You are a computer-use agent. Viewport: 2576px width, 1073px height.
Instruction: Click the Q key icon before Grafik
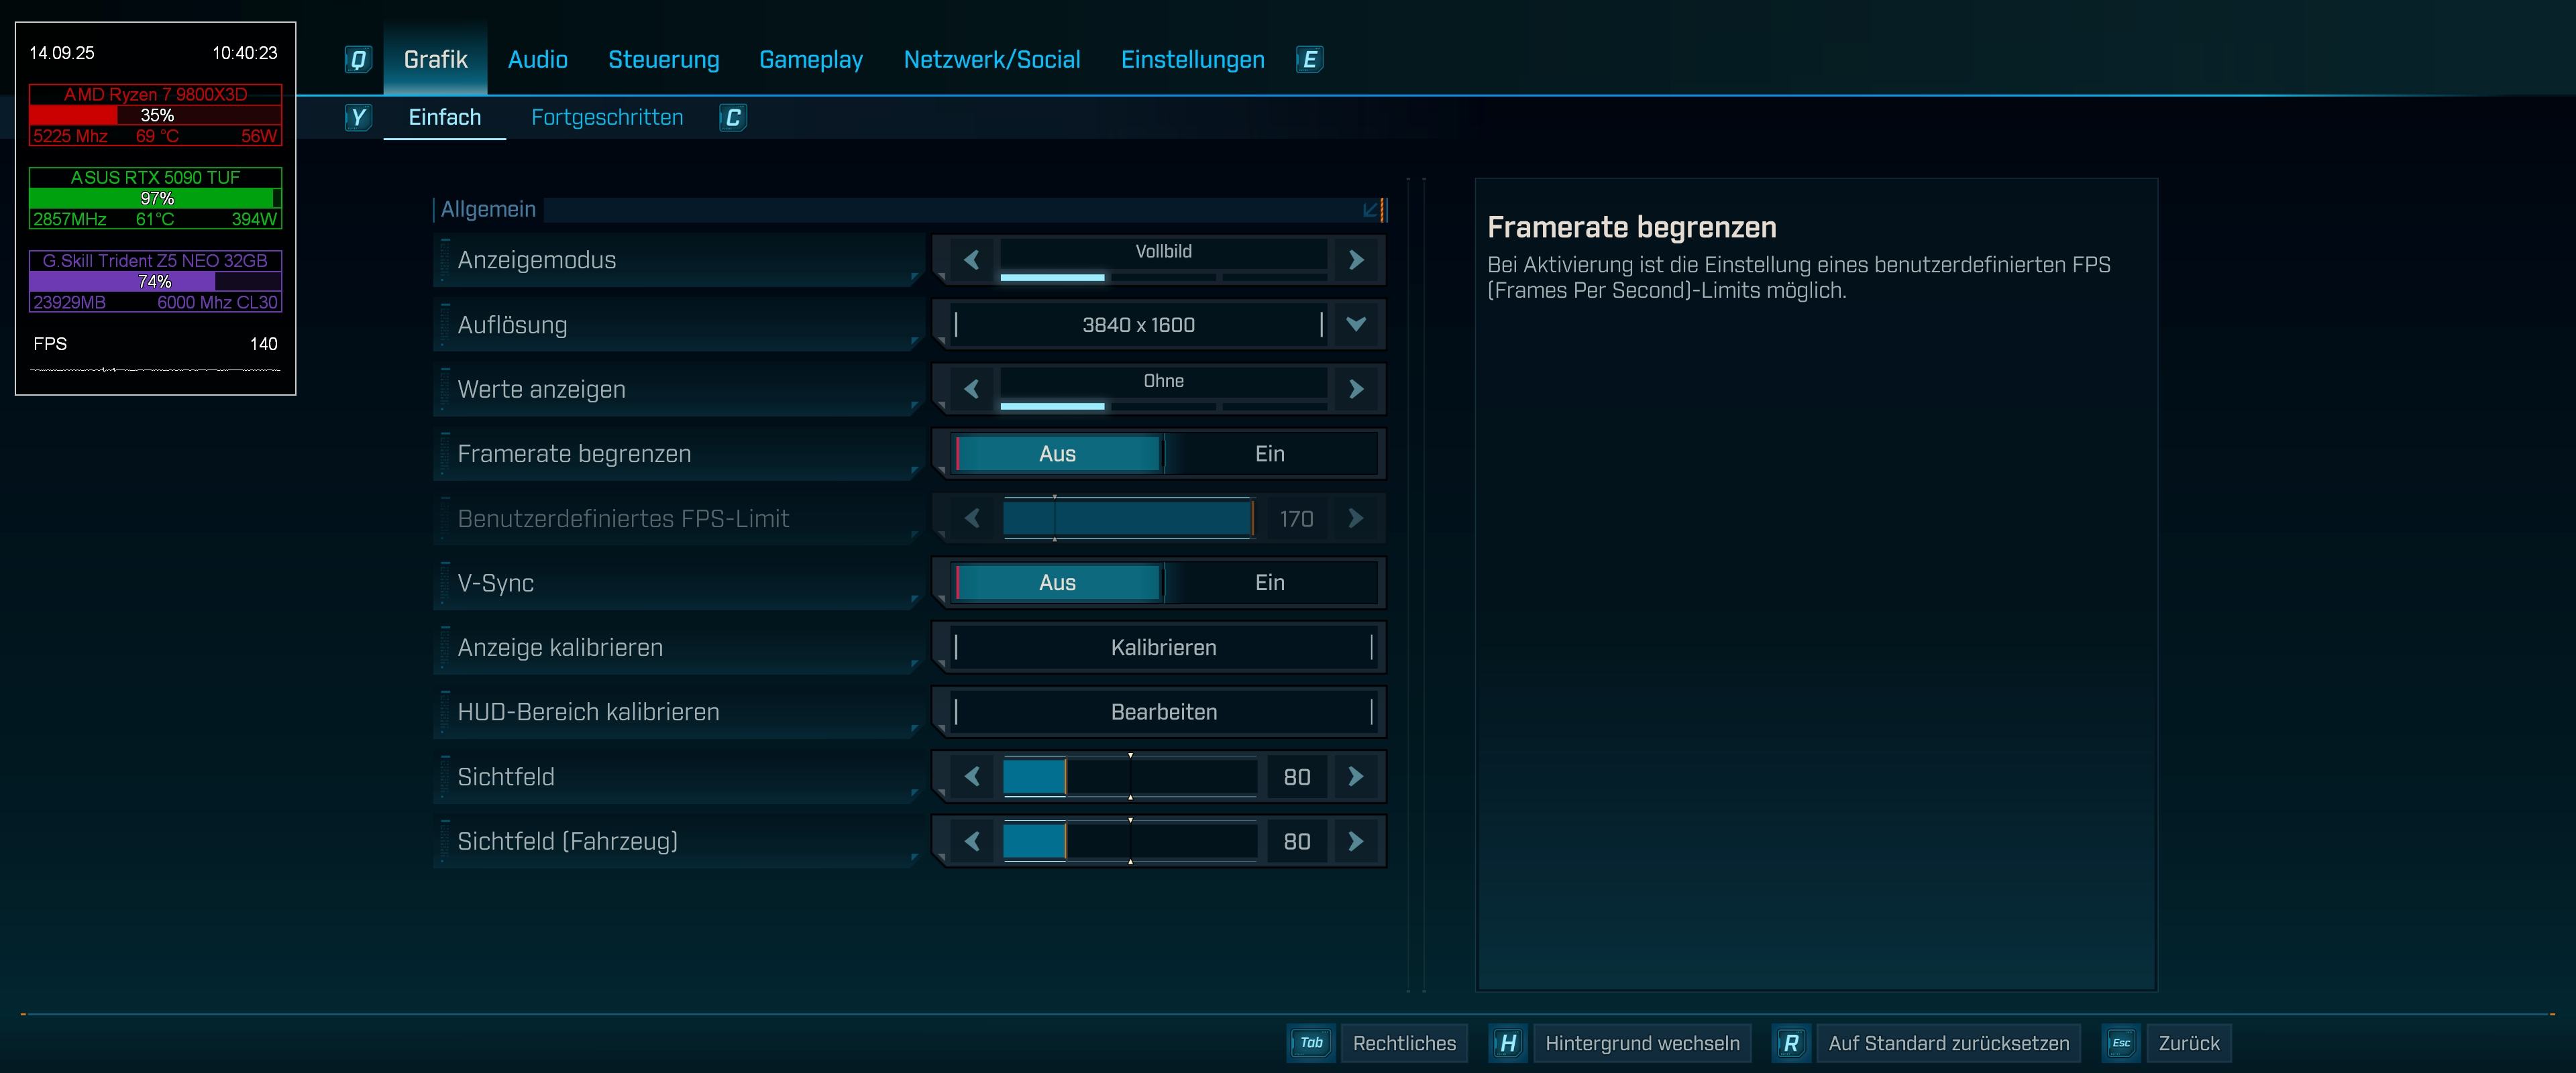(358, 60)
